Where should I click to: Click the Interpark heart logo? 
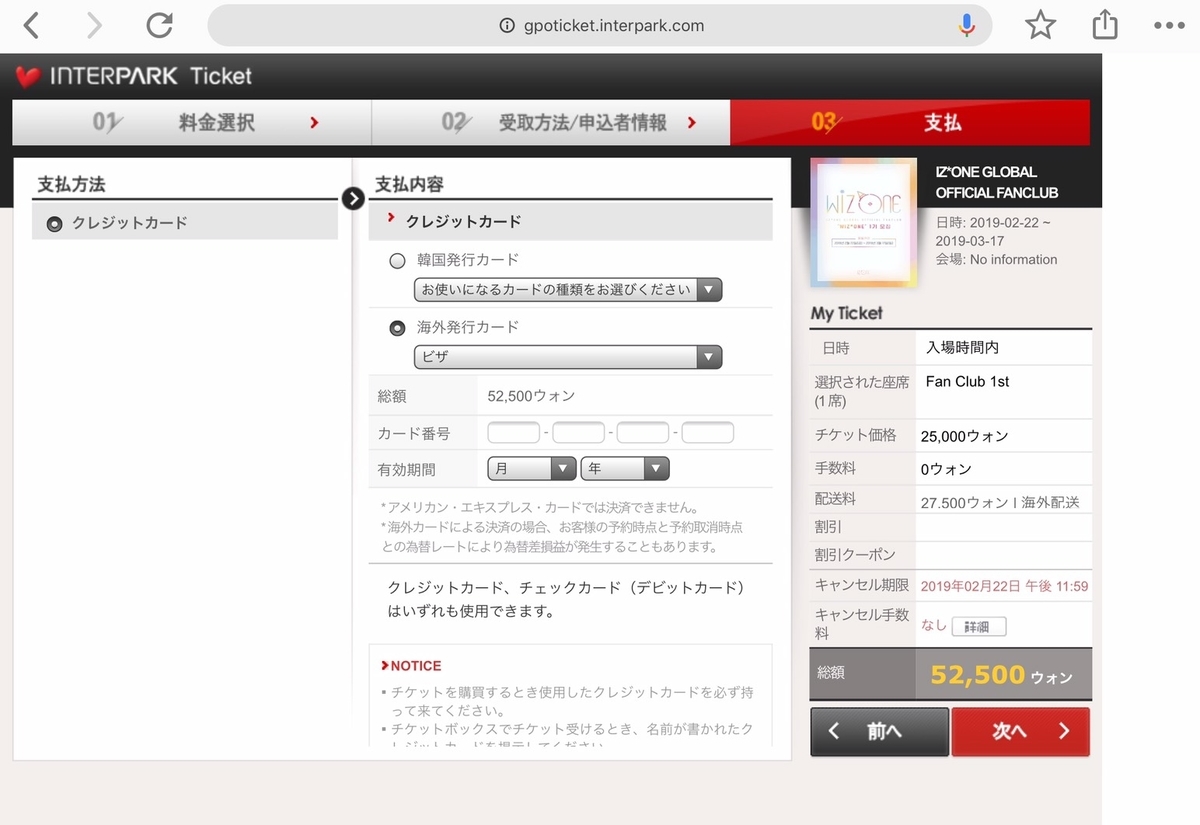click(x=28, y=76)
